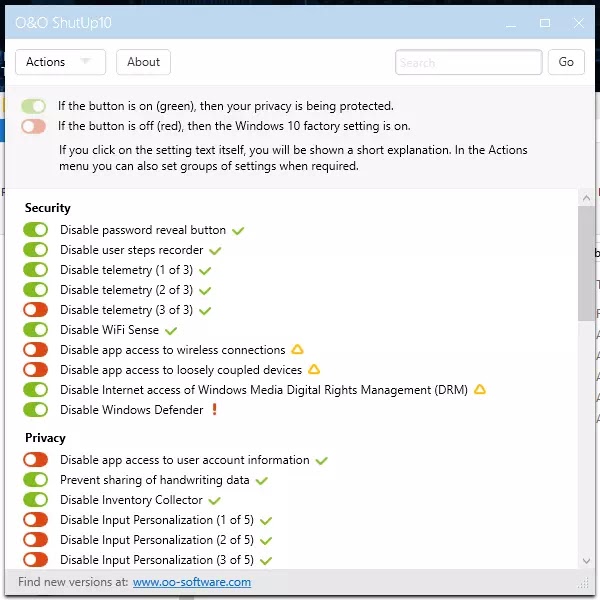
Task: Toggle Disable password reveal button switch
Action: click(36, 230)
